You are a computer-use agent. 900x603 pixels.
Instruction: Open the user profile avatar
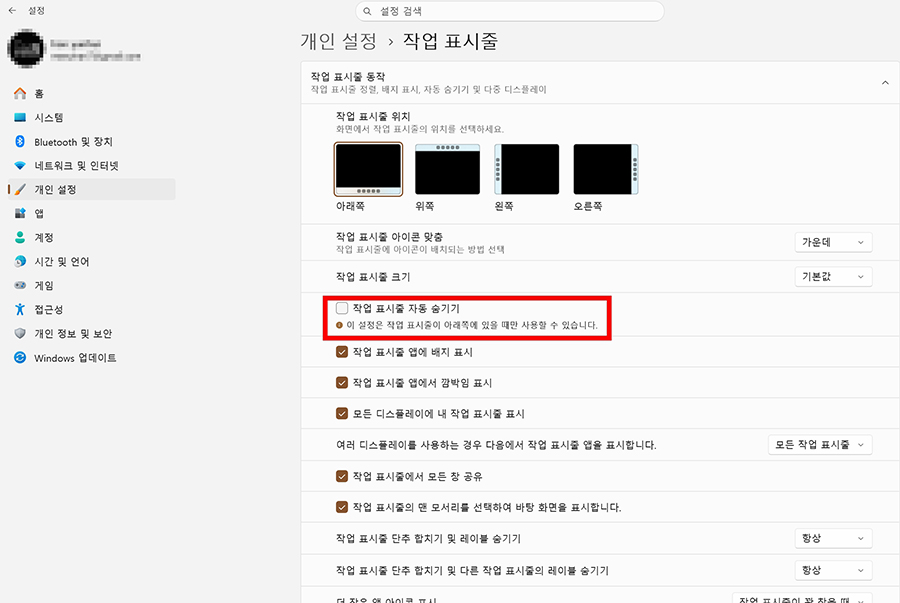tap(26, 49)
